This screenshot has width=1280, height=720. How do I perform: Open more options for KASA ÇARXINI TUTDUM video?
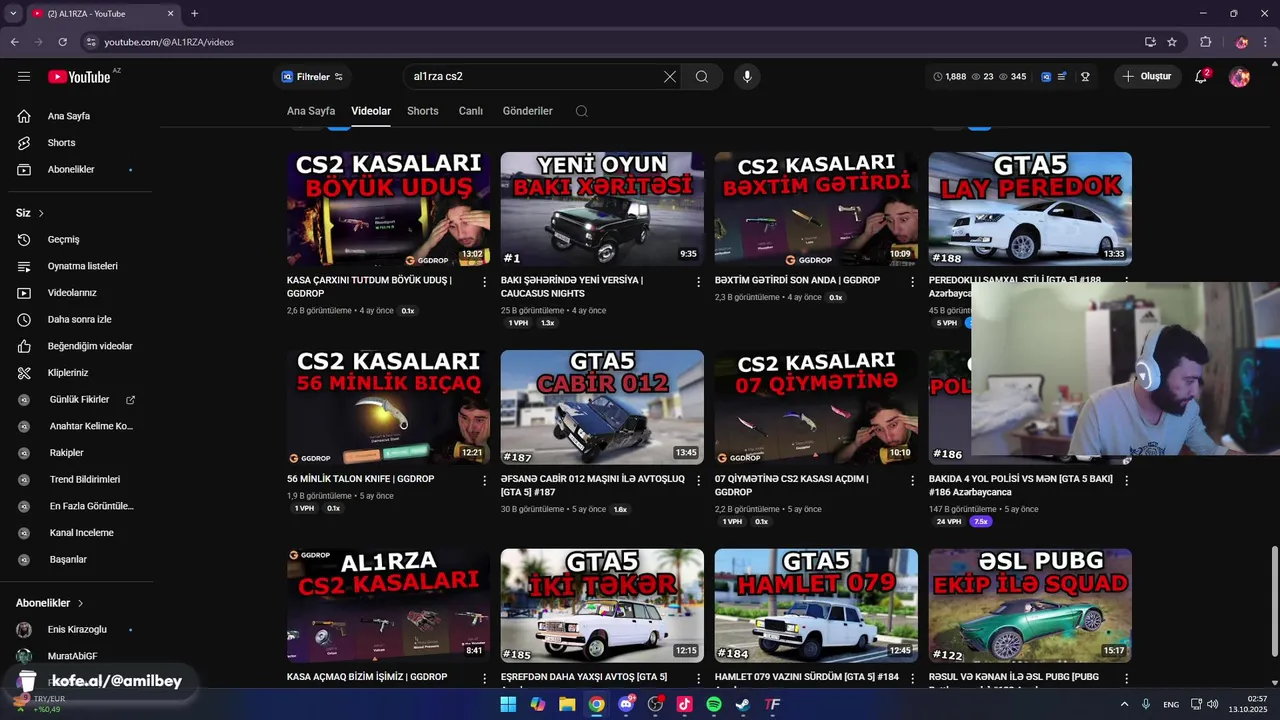485,282
